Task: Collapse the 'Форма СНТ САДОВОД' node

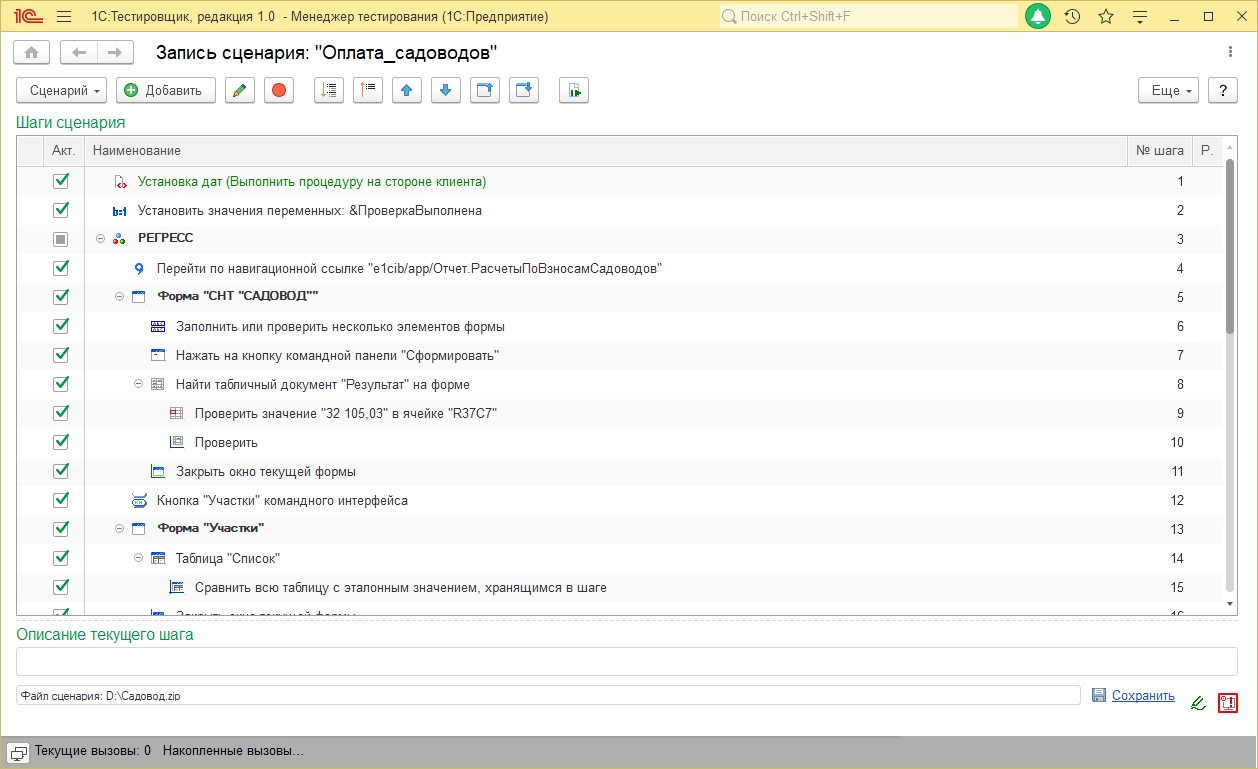Action: point(120,297)
